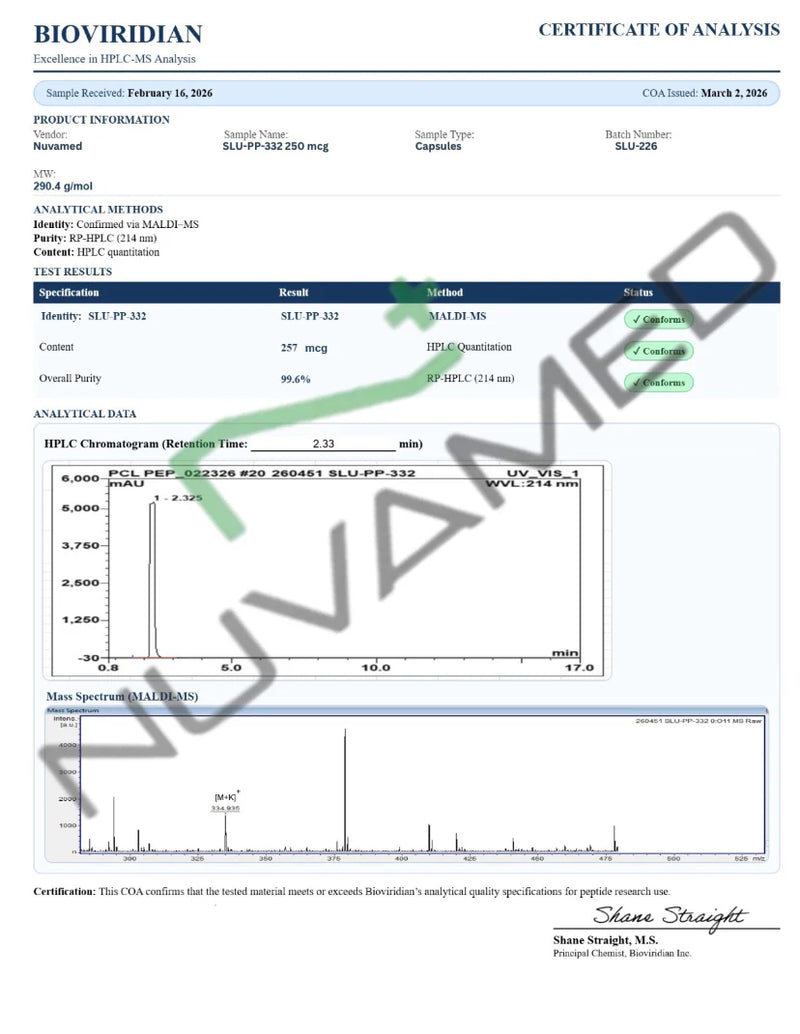This screenshot has width=800, height=1034.
Task: Select sample name SLU-PP-332 250 mcg
Action: click(276, 146)
